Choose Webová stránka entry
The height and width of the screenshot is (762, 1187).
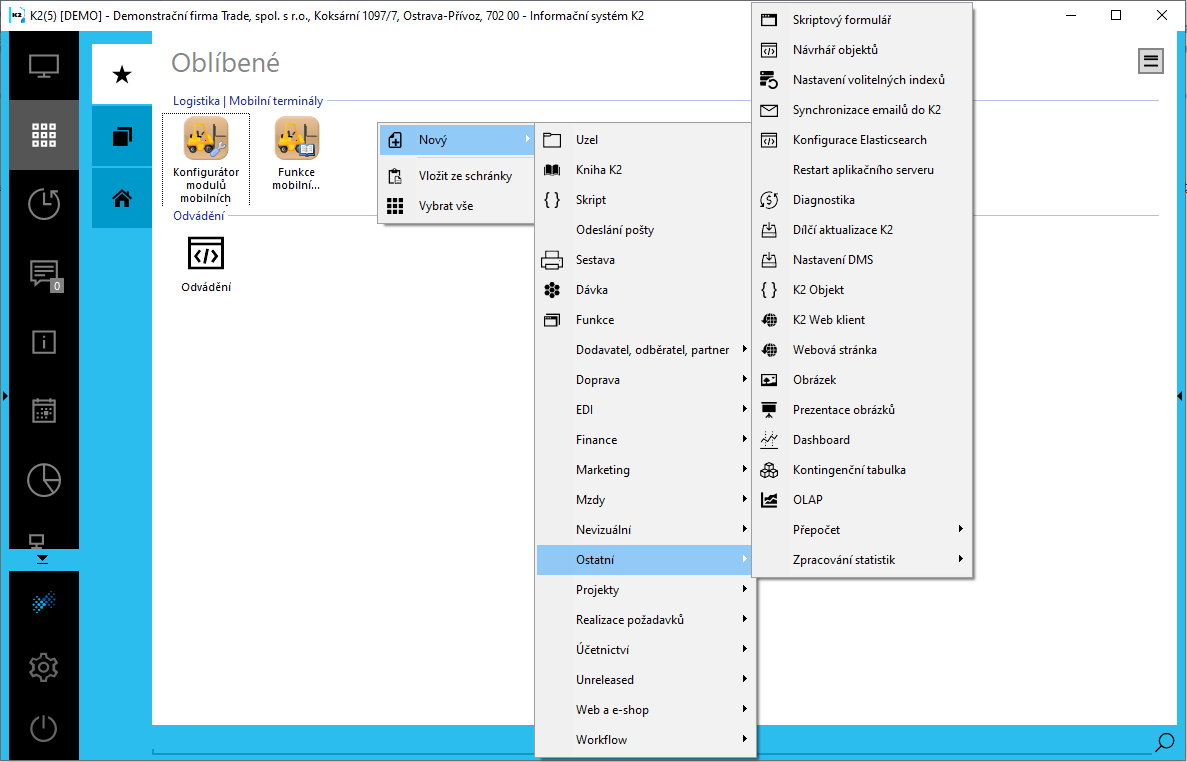point(862,350)
